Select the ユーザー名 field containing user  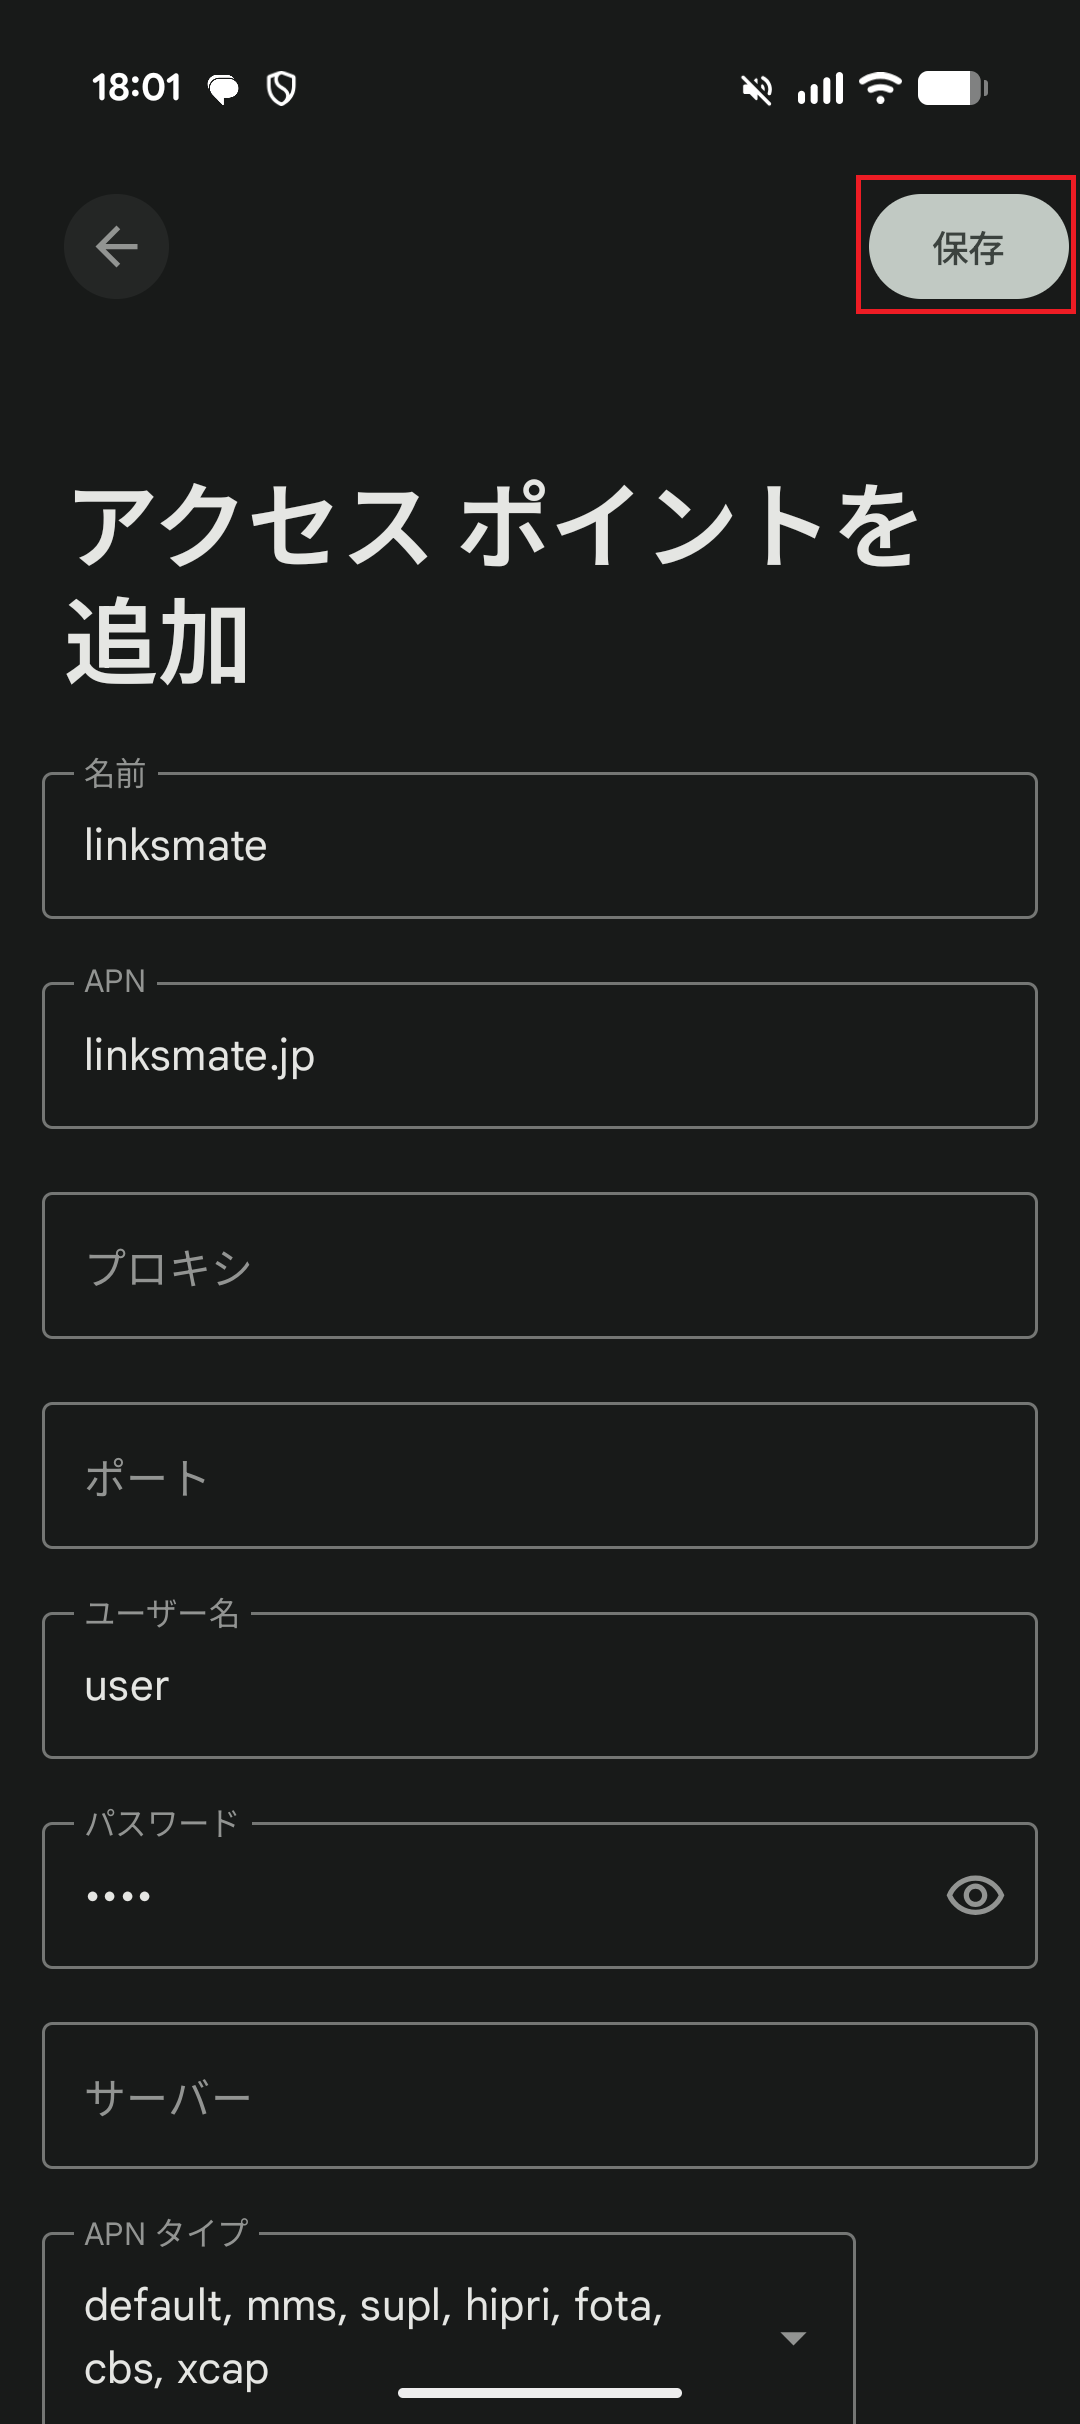540,1686
